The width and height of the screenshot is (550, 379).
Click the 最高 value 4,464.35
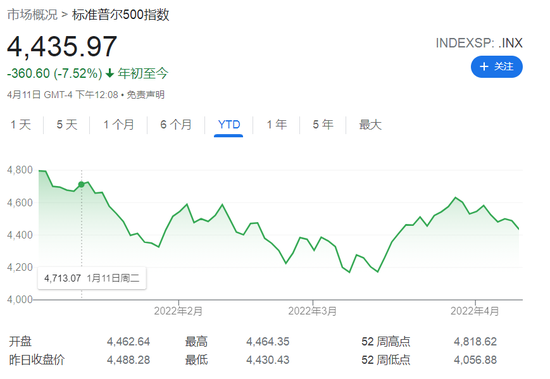pyautogui.click(x=268, y=341)
